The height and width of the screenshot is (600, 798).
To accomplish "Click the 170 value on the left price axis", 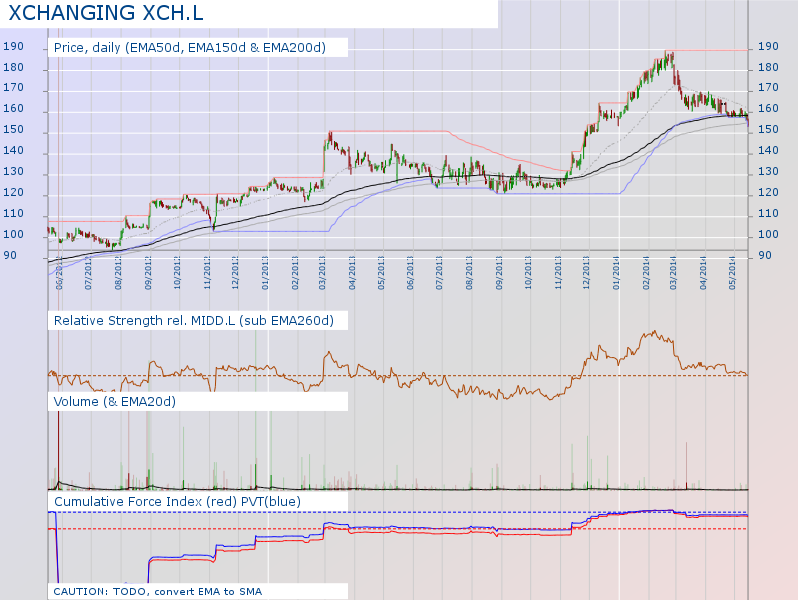I will pos(14,88).
